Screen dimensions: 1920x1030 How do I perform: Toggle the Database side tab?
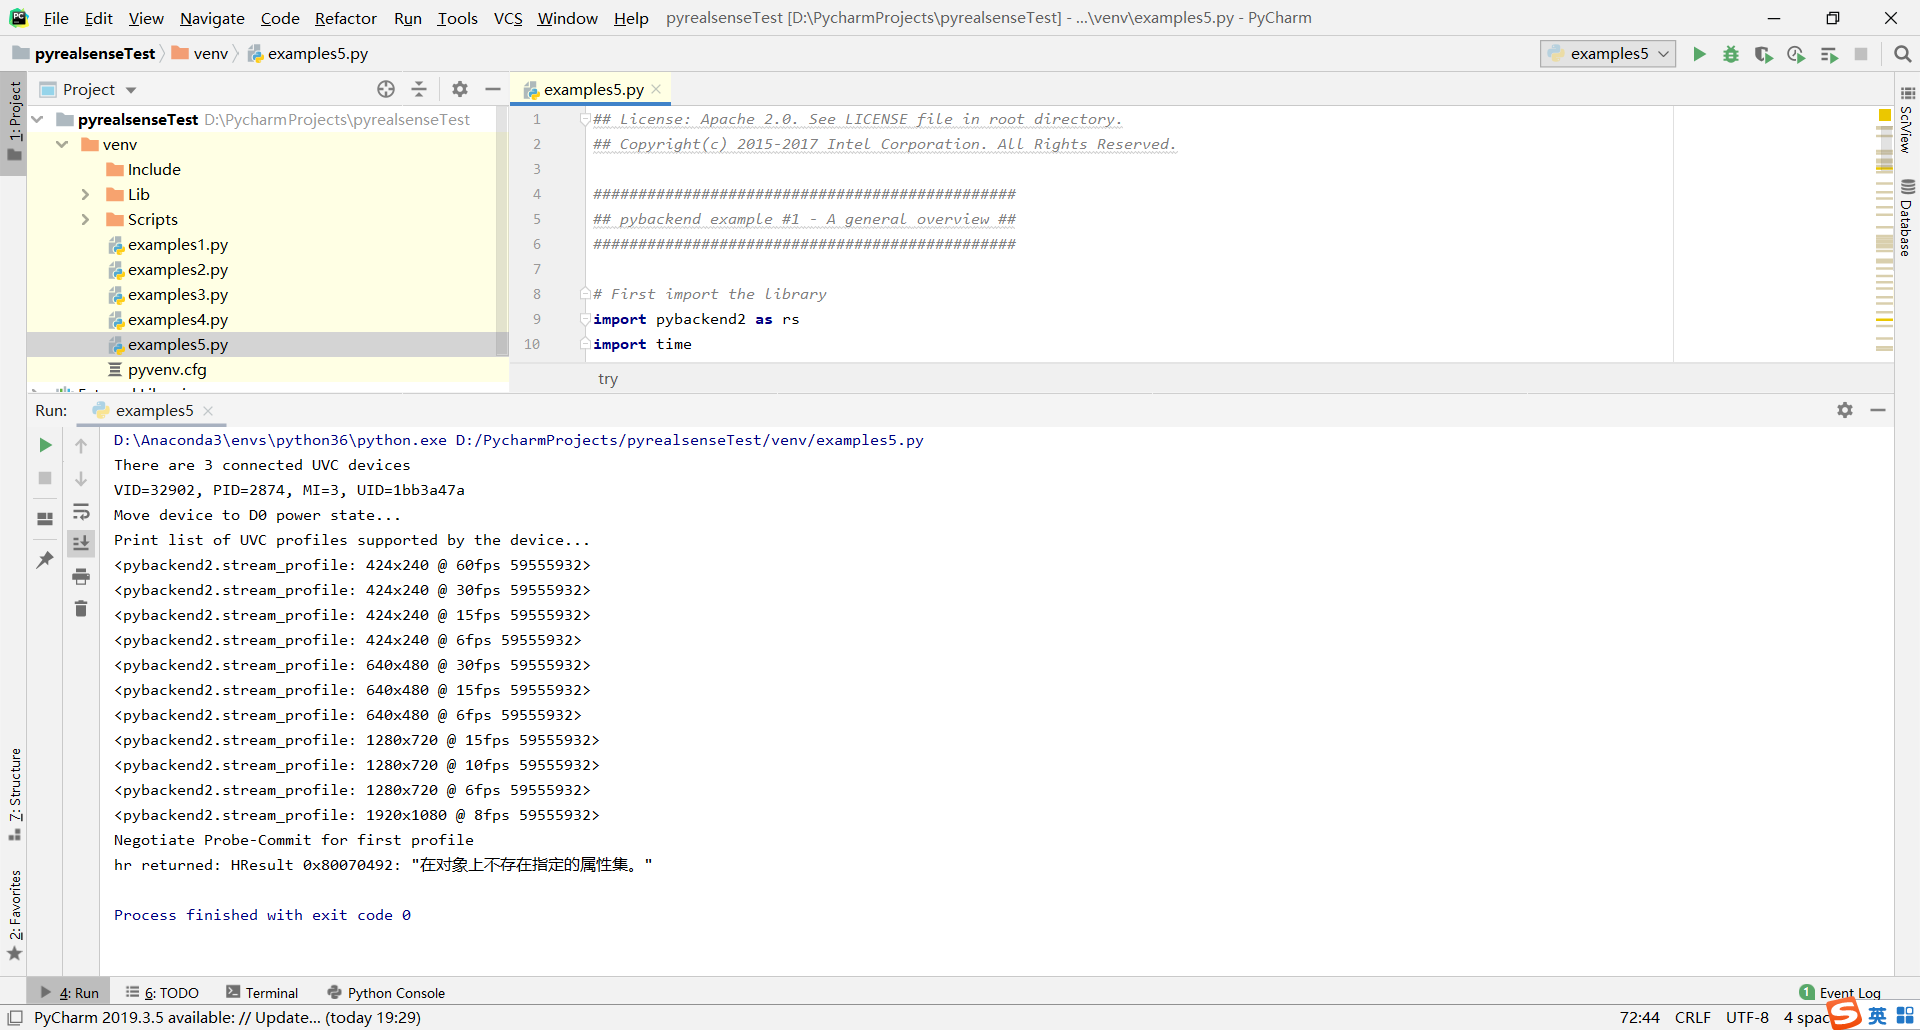[1907, 218]
